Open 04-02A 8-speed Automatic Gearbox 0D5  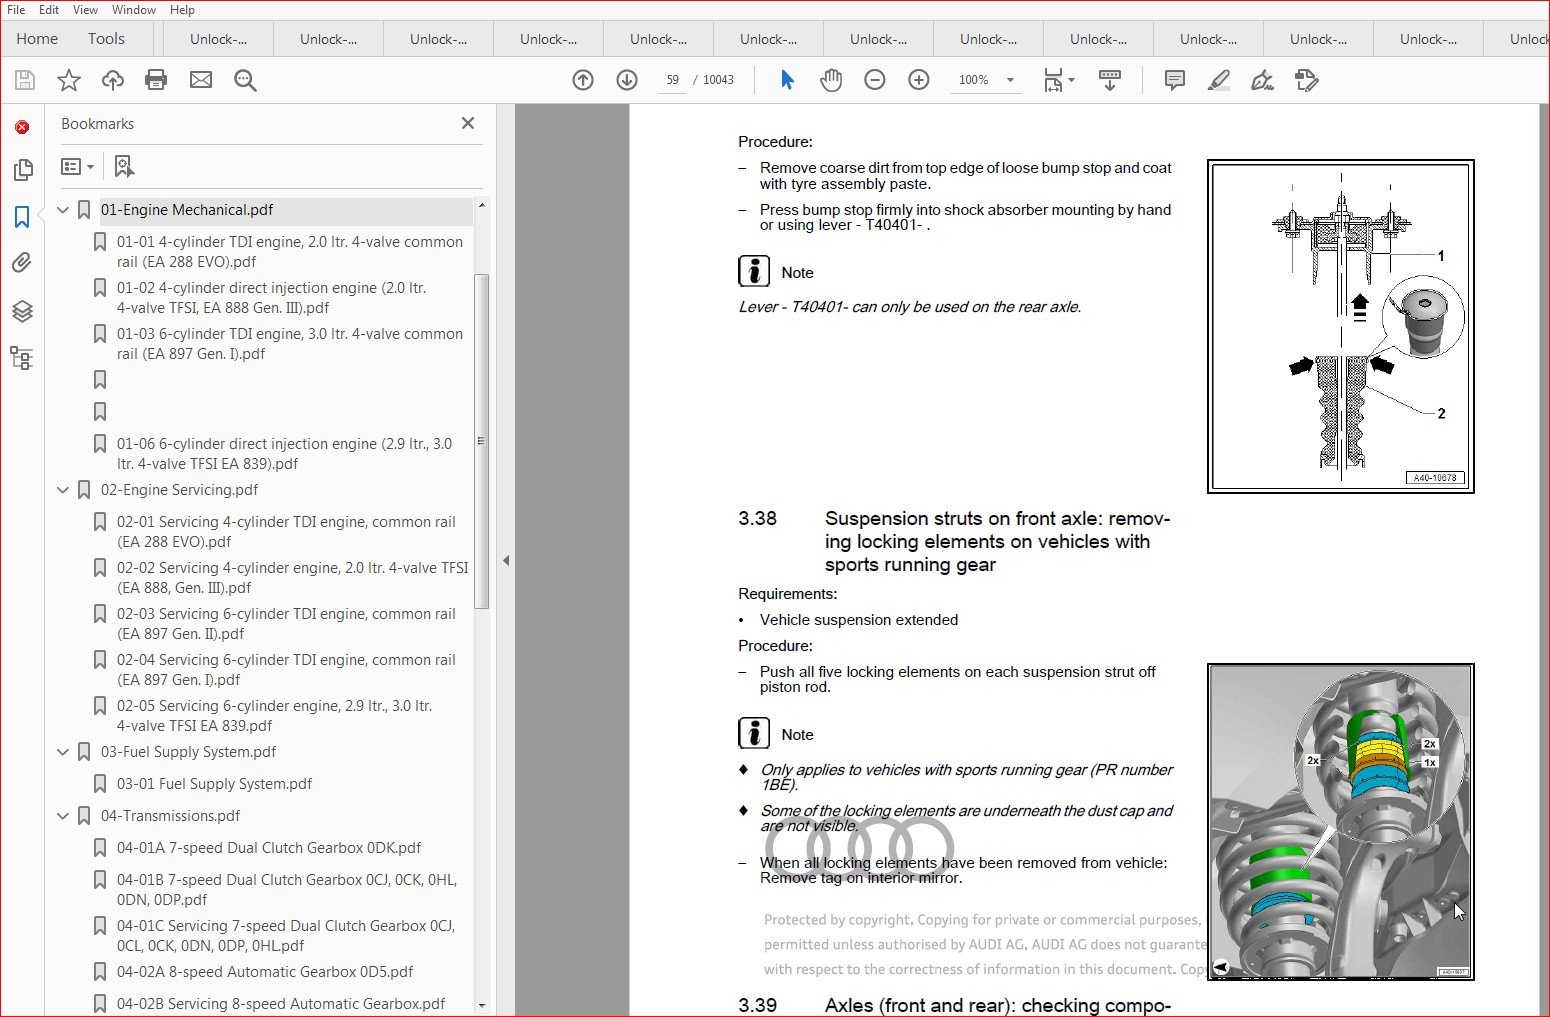tap(265, 972)
